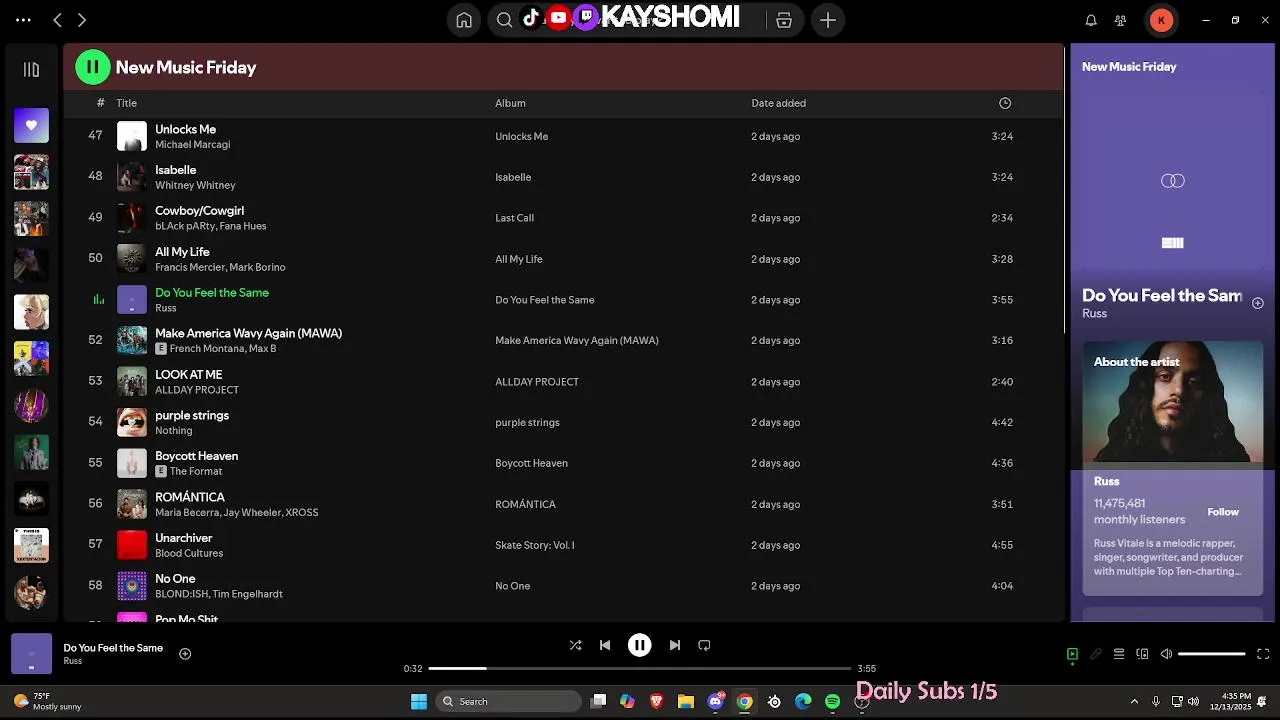This screenshot has width=1280, height=720.
Task: Expand hidden system tray icons
Action: click(x=1134, y=702)
